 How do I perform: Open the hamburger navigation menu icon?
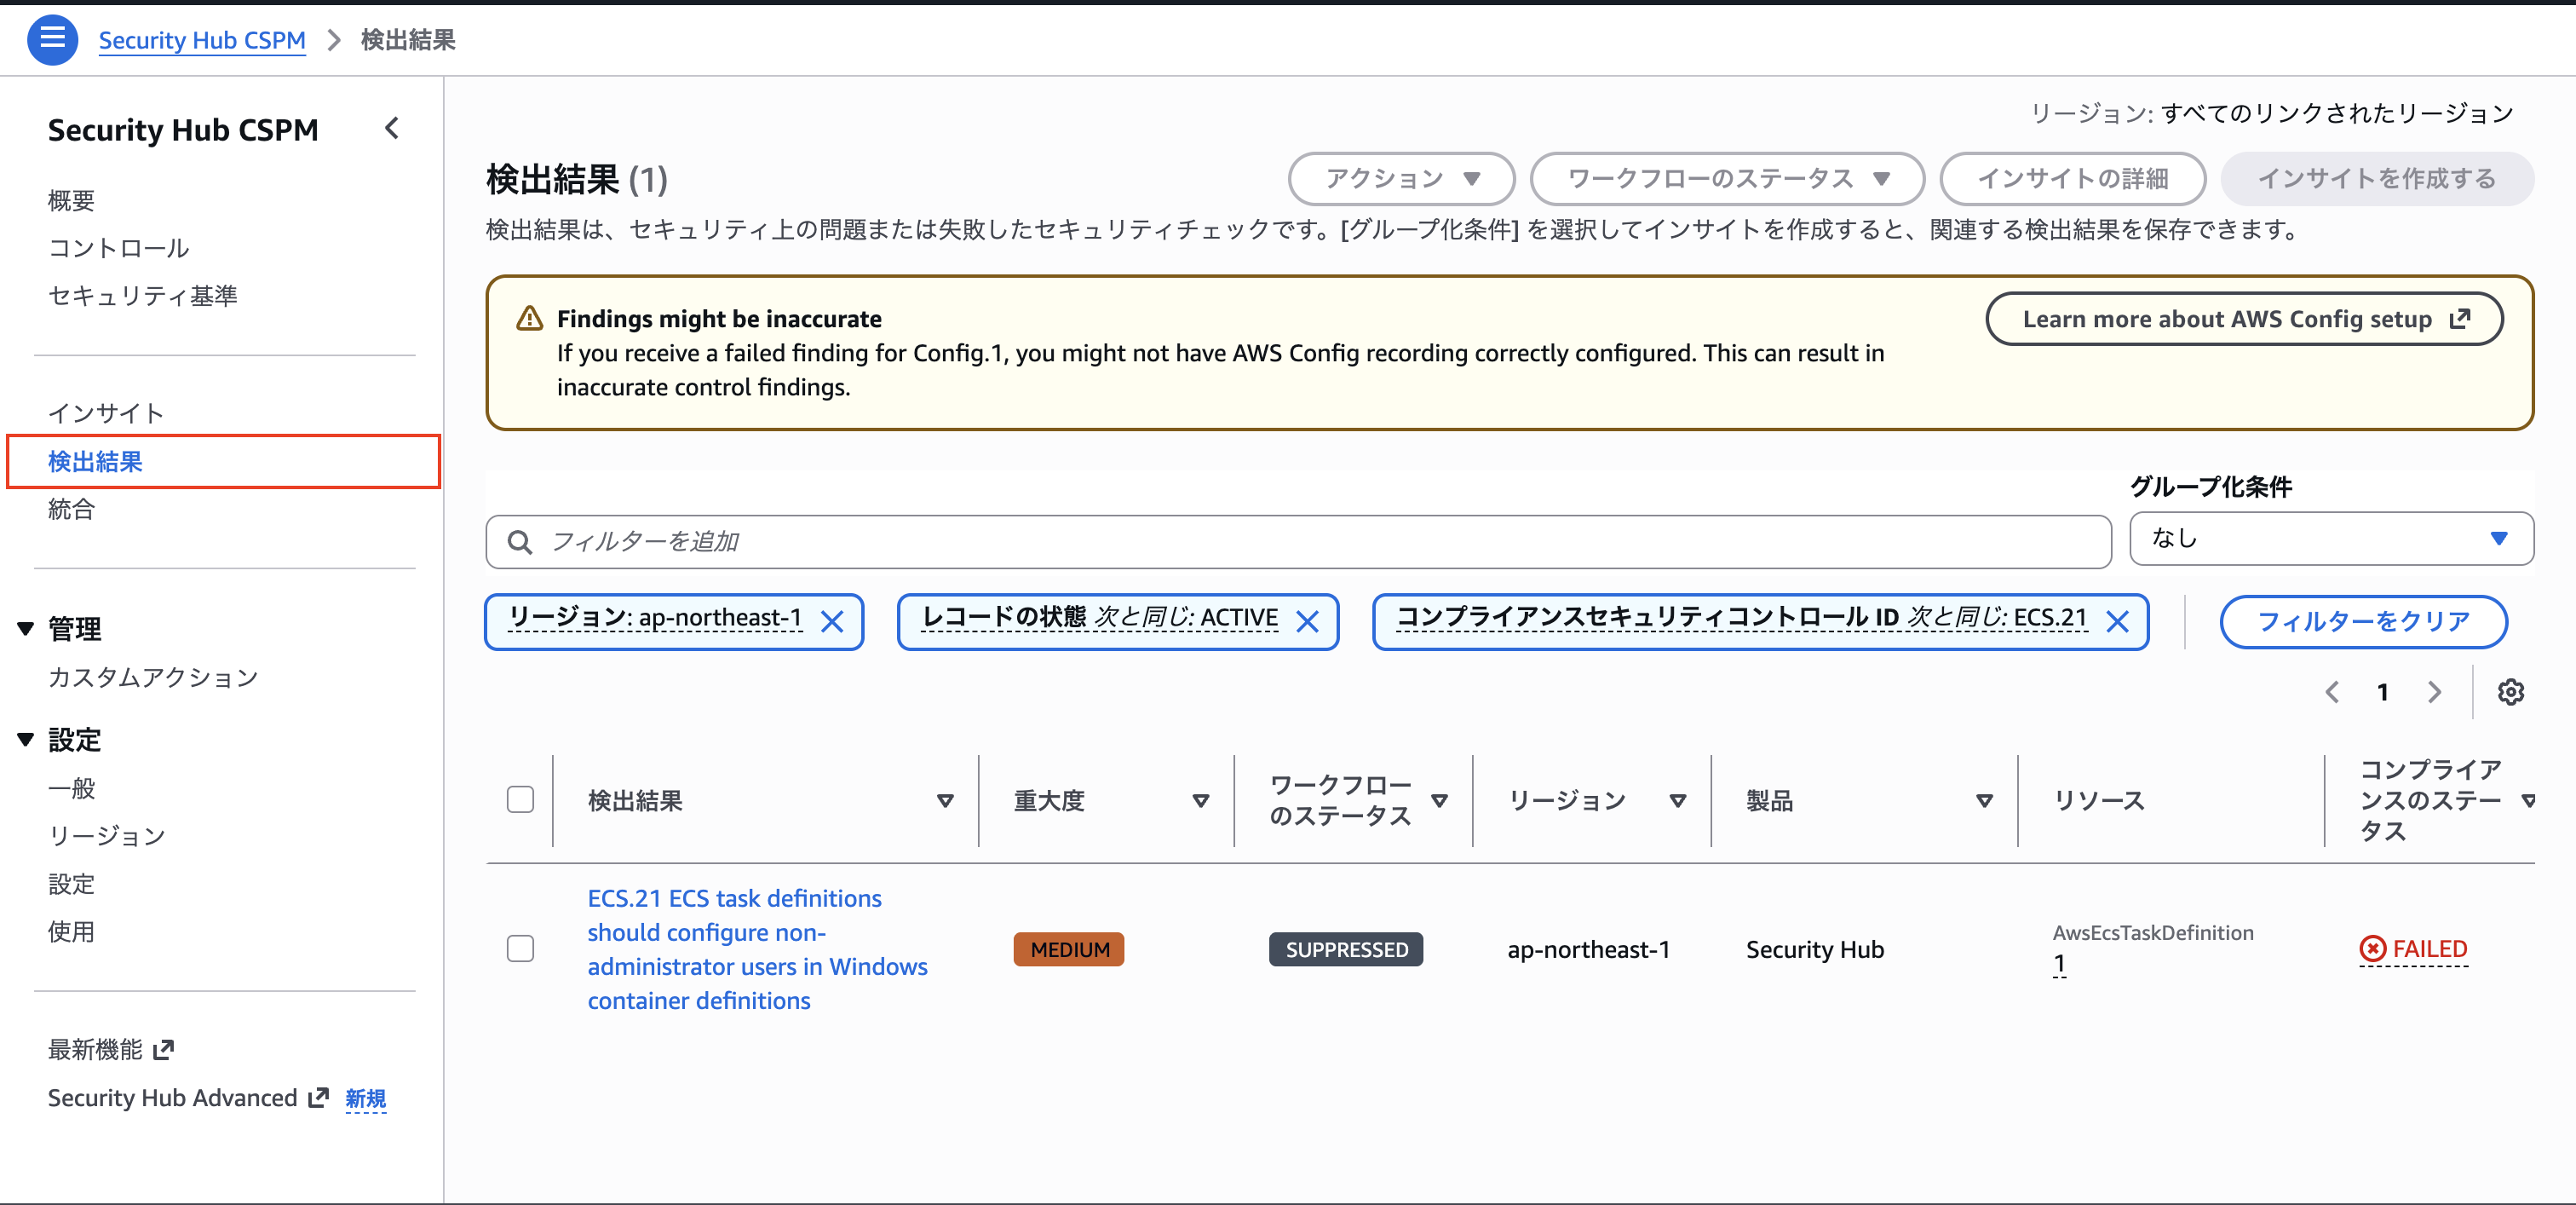[x=52, y=39]
